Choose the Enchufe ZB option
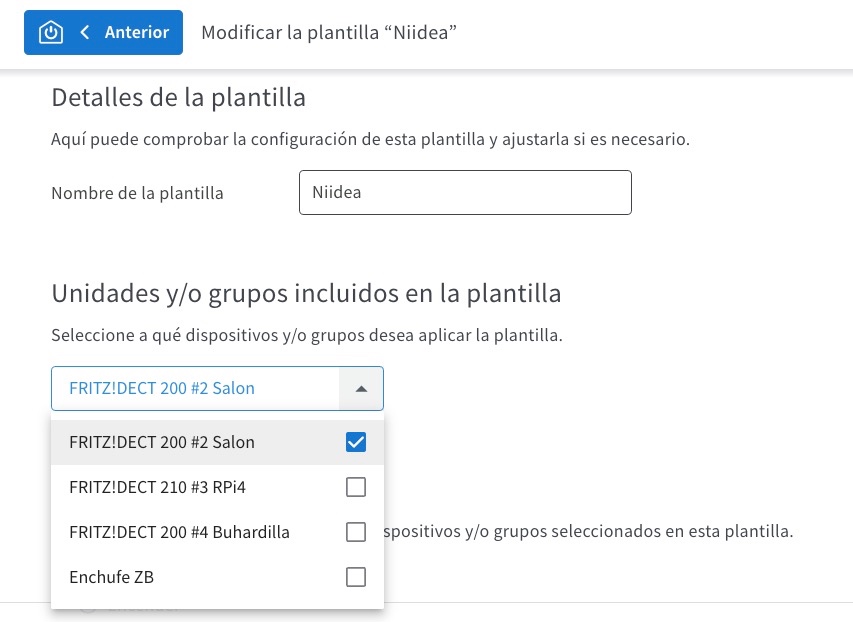 217,577
